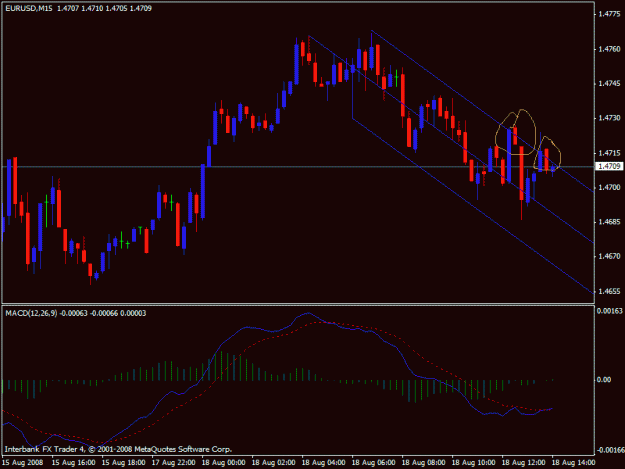Viewport: 625px width, 469px height.
Task: Click the -0.00166 MACD scale value
Action: [x=610, y=450]
